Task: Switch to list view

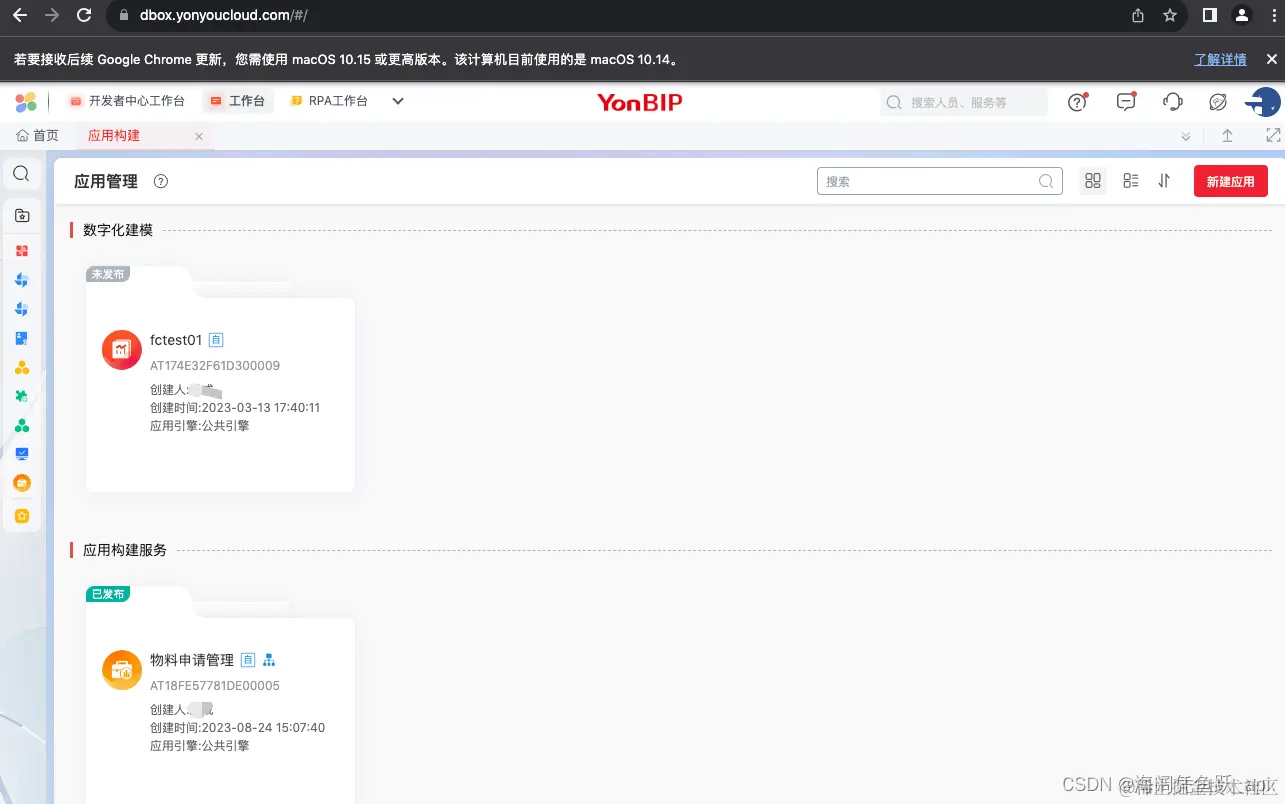Action: (x=1131, y=181)
